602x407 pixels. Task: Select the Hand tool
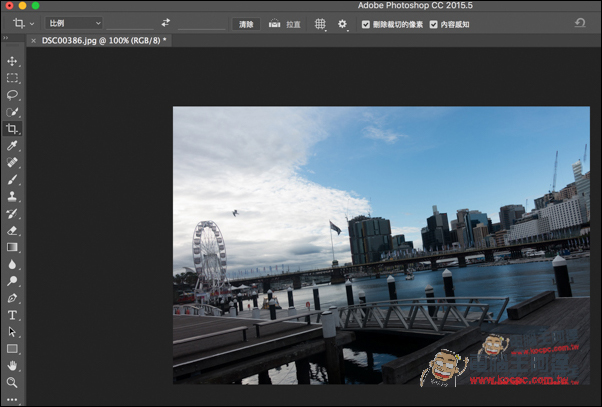tap(12, 366)
